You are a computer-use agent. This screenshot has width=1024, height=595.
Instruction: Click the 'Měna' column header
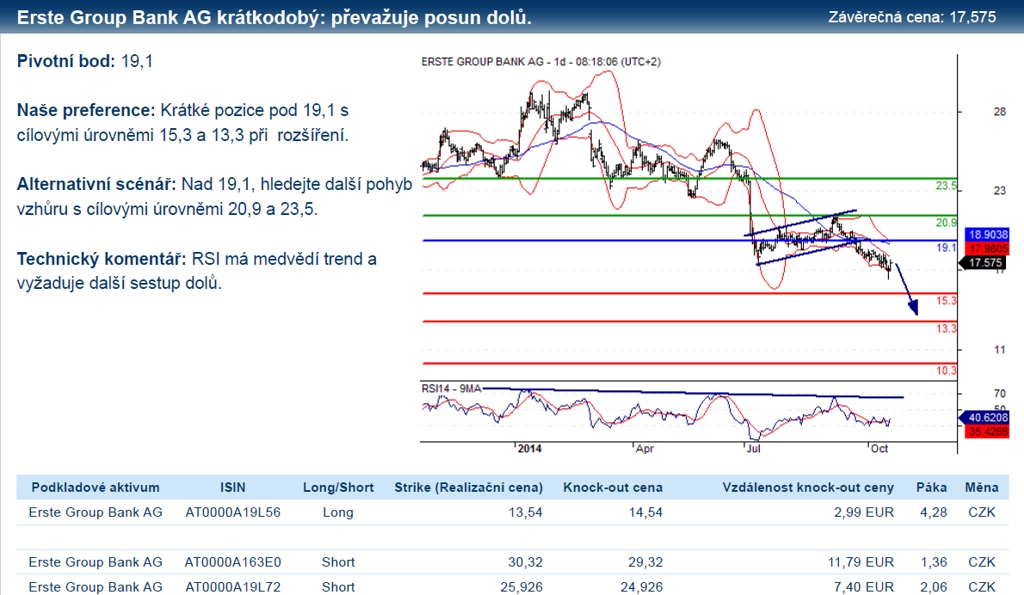[x=982, y=488]
